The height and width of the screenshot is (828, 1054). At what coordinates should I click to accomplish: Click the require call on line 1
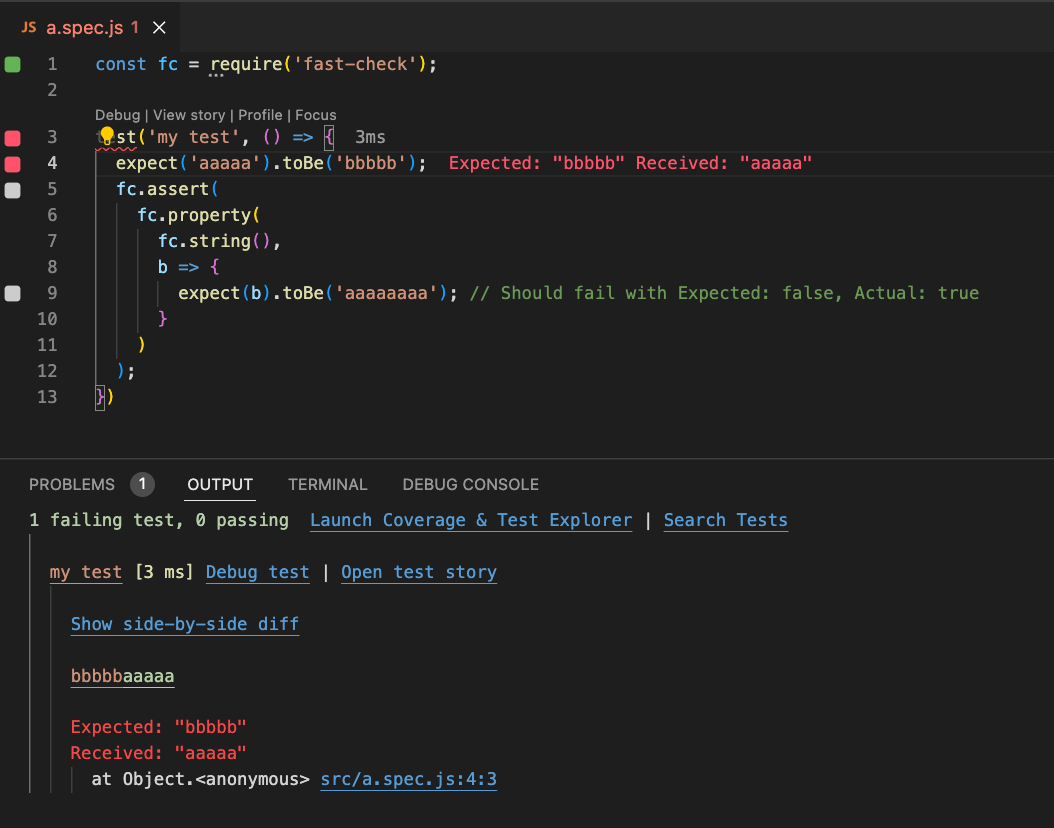[247, 65]
